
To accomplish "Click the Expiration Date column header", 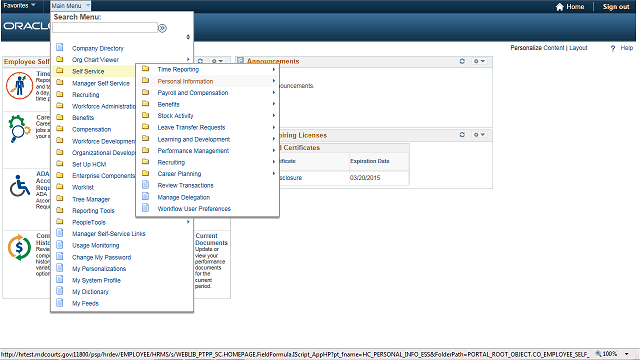I will pyautogui.click(x=379, y=161).
